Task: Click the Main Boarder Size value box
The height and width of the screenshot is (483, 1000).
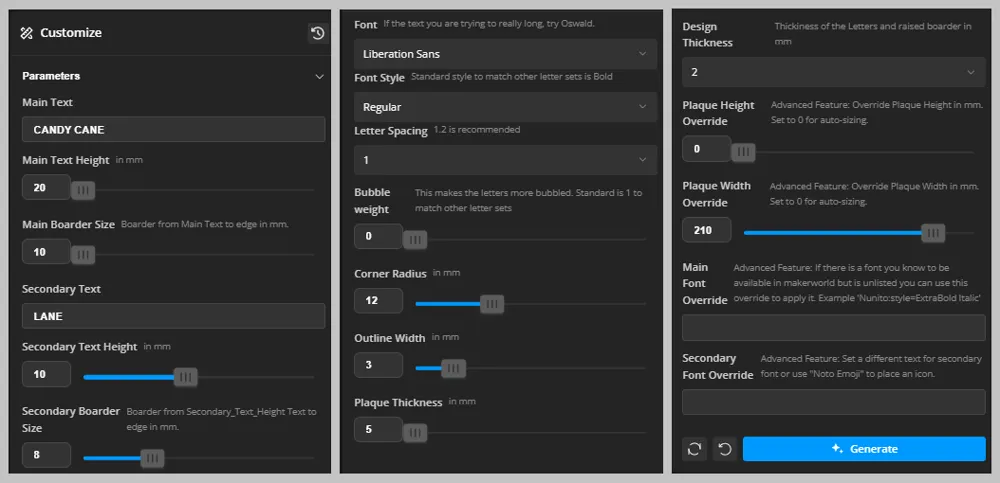Action: 47,252
